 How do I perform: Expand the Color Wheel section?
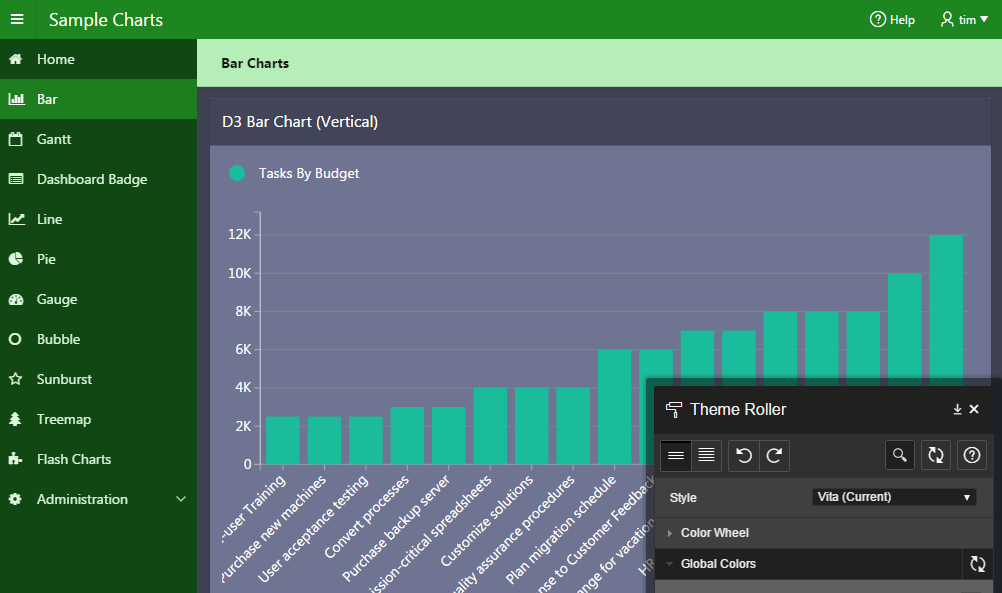click(714, 533)
